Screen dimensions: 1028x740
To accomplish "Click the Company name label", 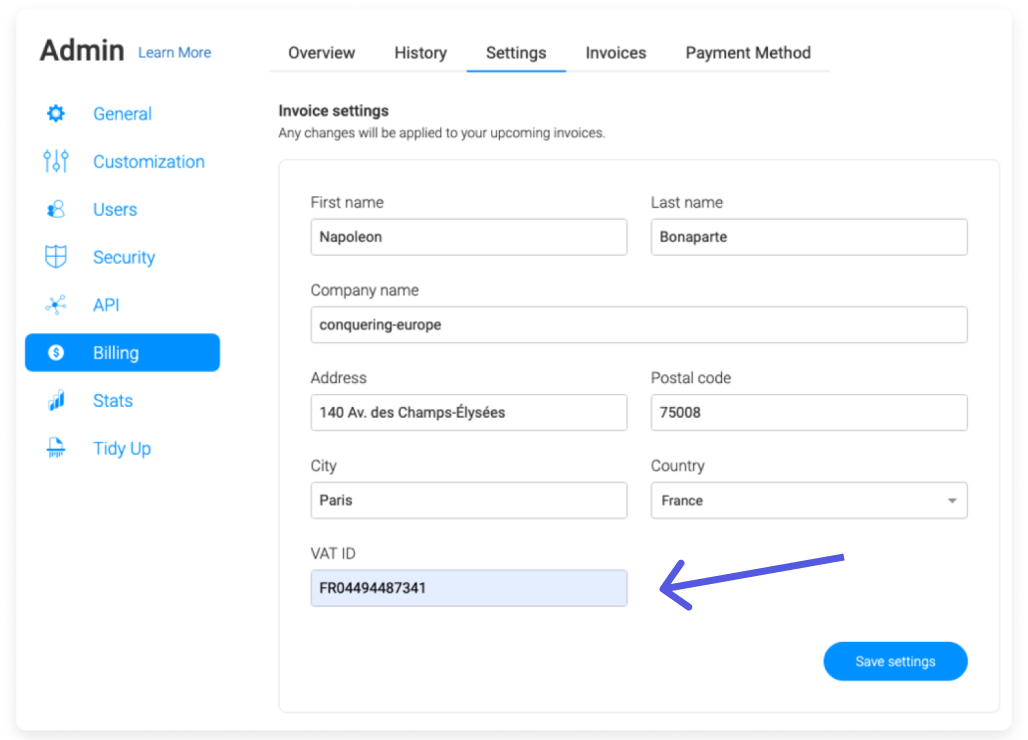I will click(365, 290).
